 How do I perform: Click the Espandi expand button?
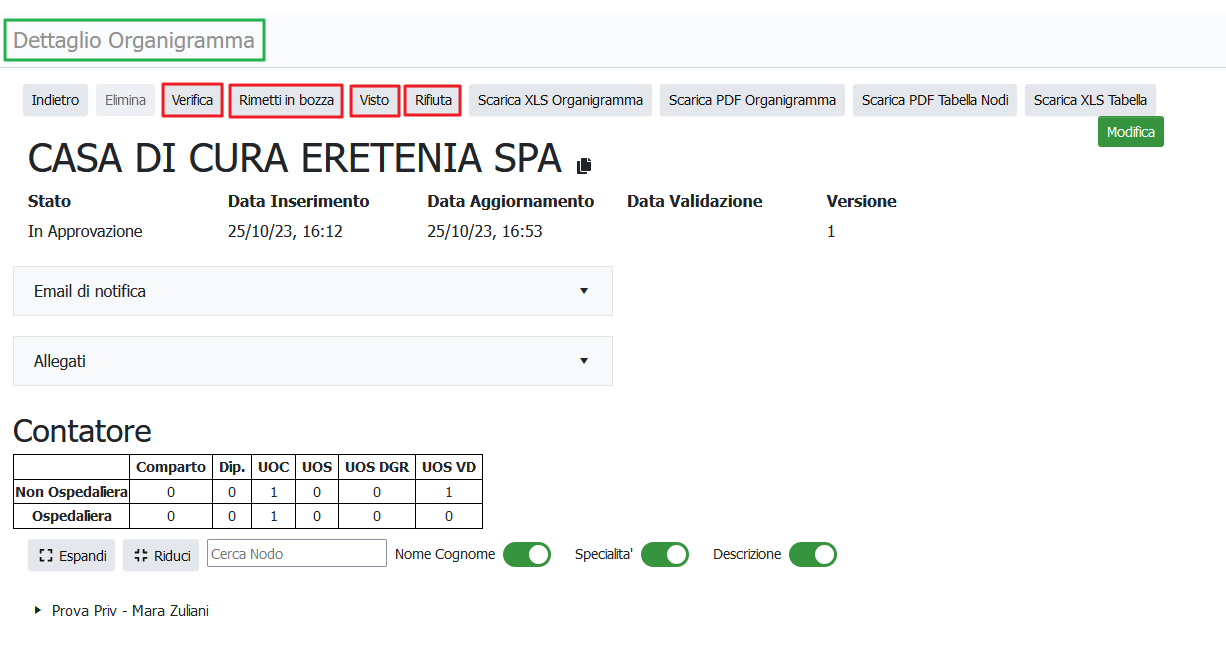[x=72, y=556]
